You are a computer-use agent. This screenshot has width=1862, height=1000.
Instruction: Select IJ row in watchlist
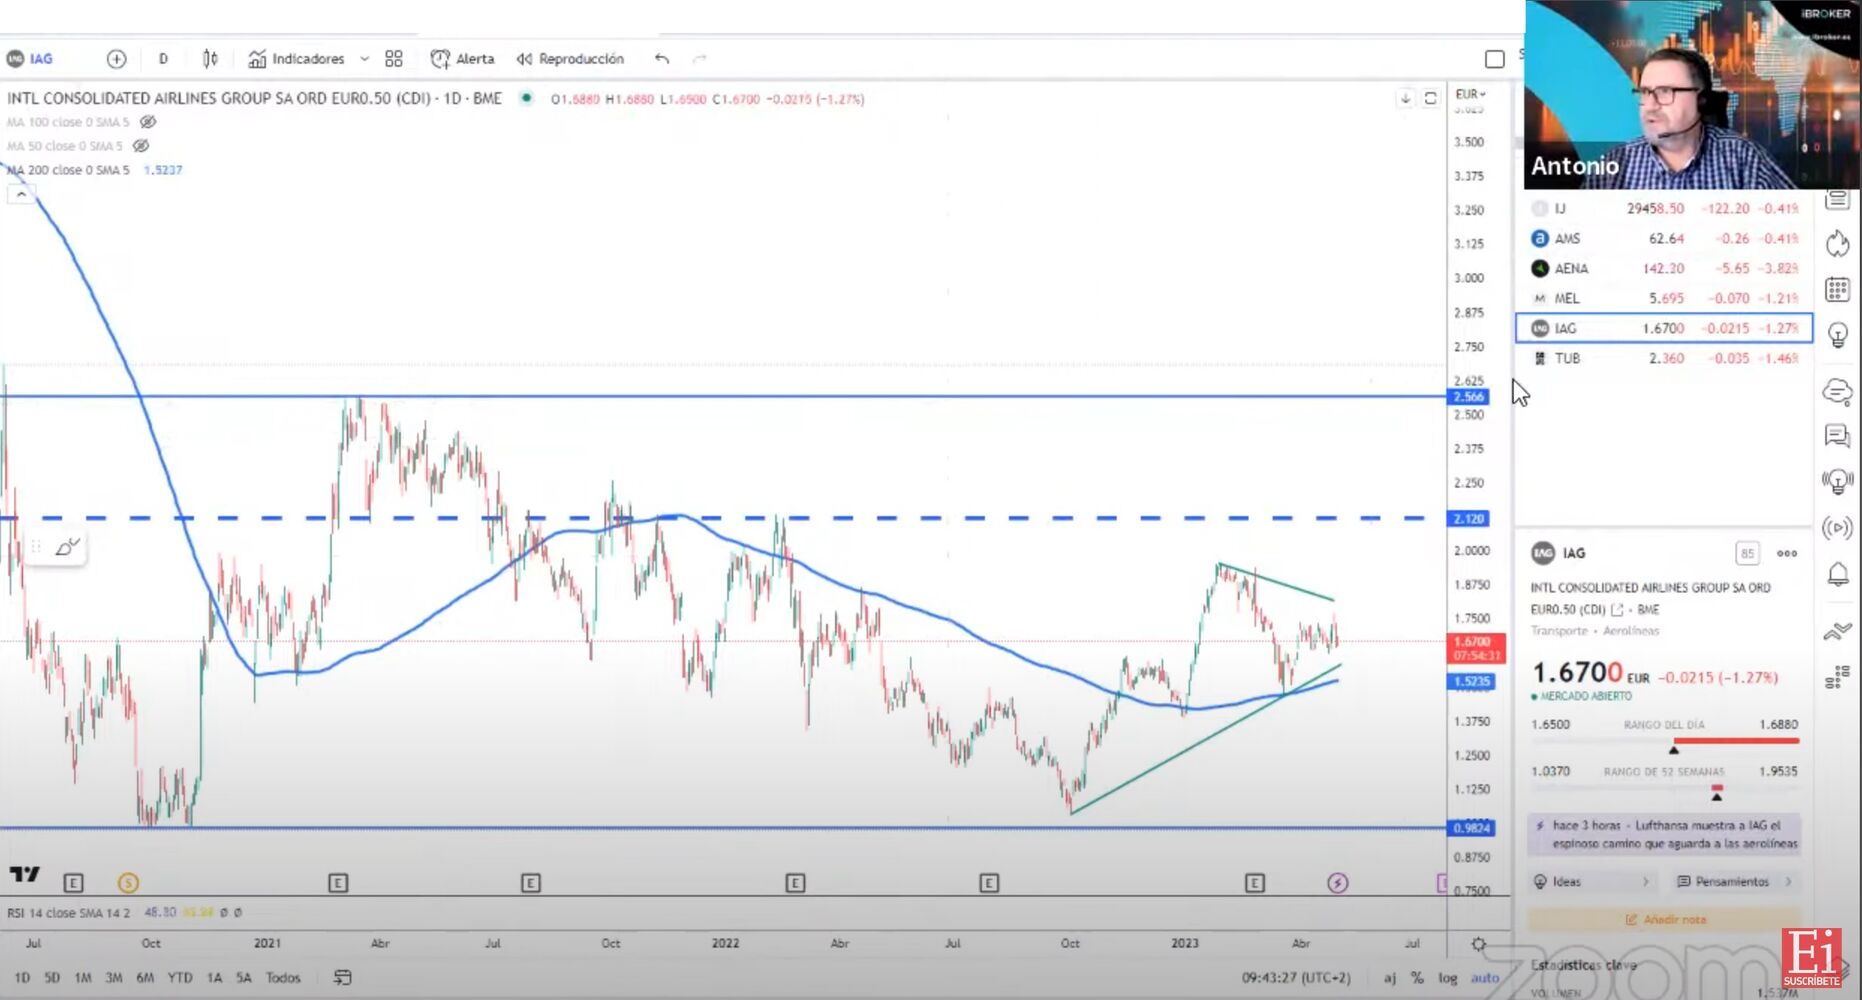1664,209
